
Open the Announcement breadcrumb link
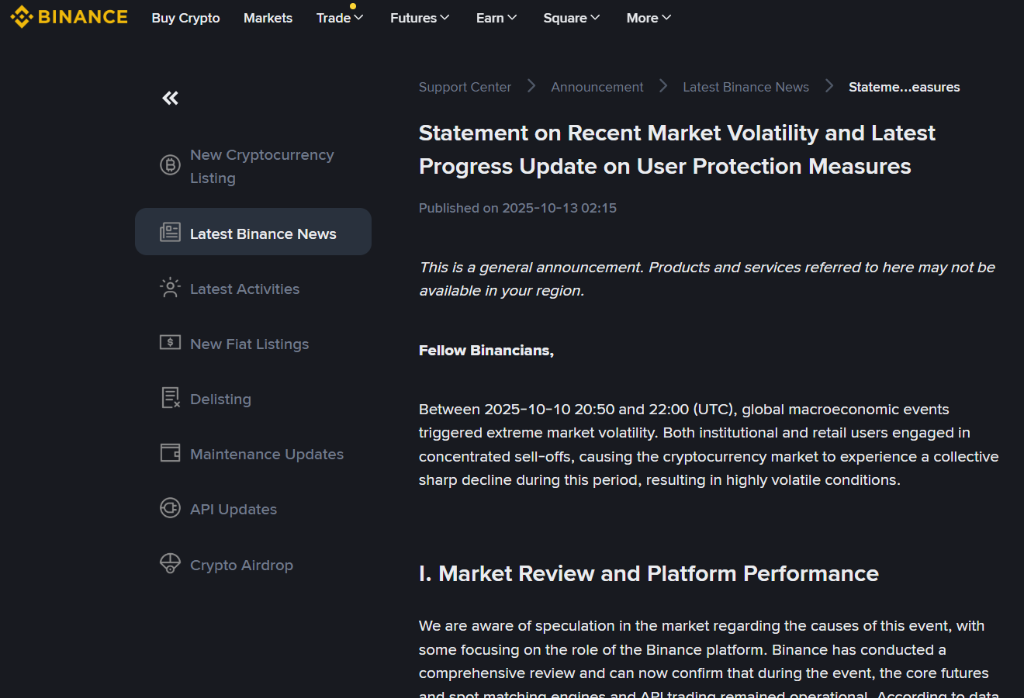[597, 87]
